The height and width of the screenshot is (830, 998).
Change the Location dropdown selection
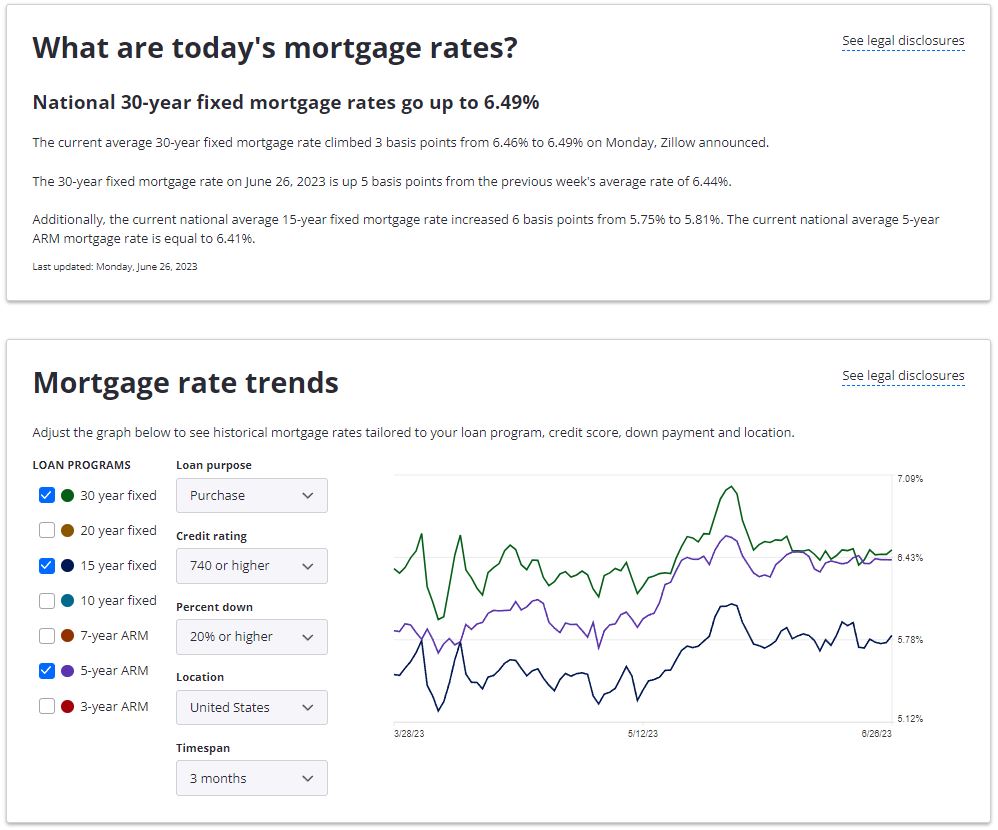251,707
